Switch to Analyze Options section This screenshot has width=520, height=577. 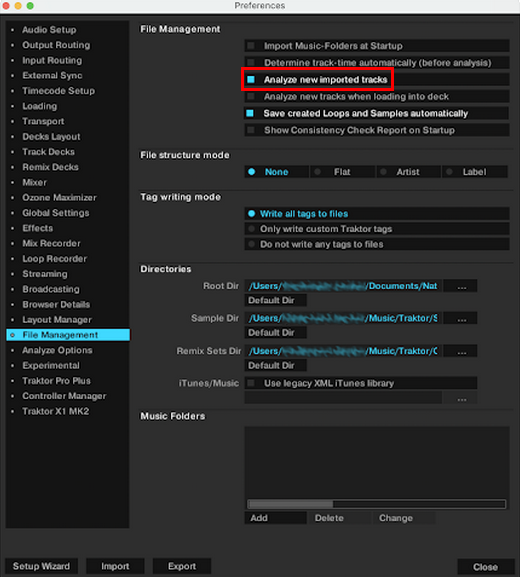point(57,350)
